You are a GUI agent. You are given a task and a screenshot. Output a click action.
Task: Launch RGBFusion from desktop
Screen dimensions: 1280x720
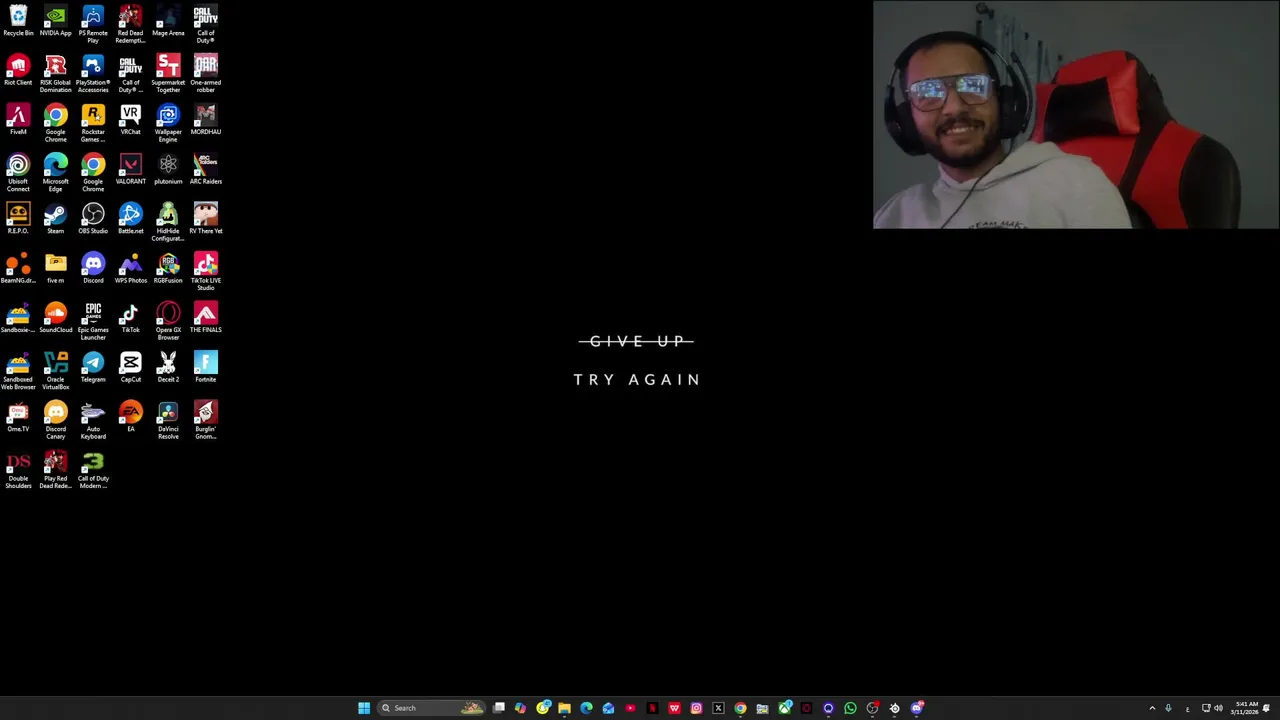pos(168,269)
